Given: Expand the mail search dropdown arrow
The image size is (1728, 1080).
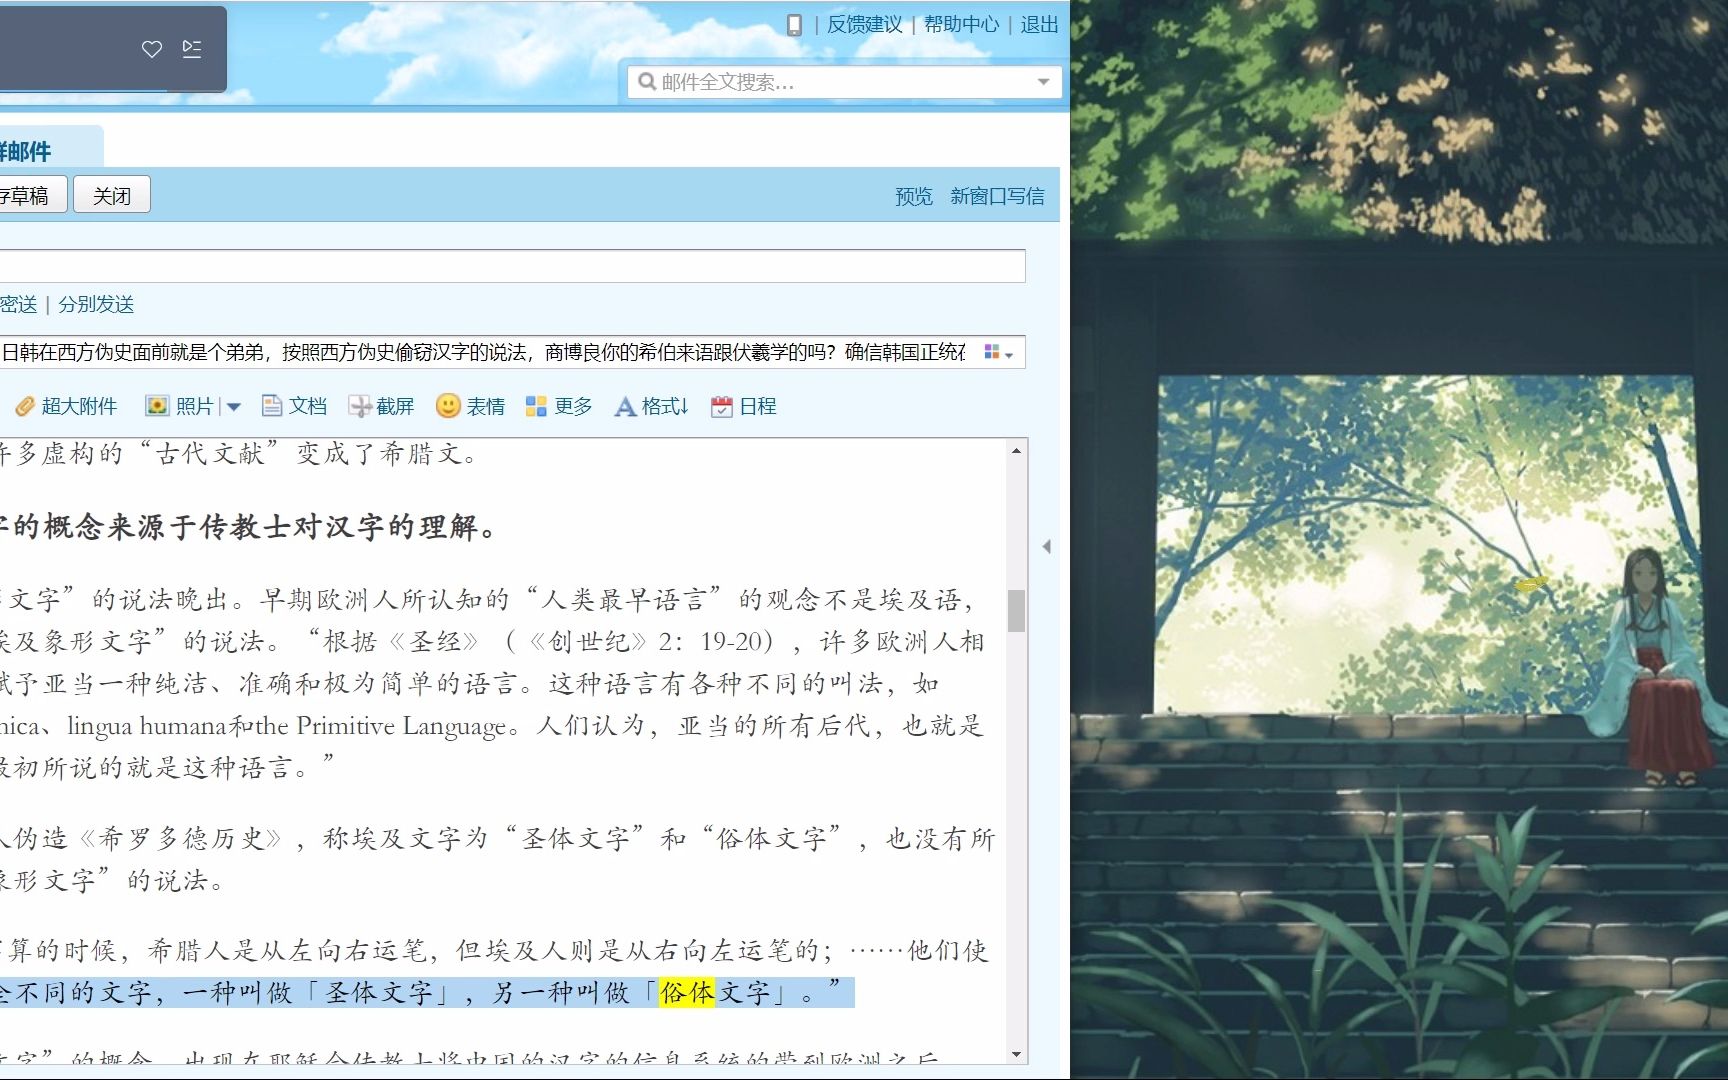Looking at the screenshot, I should click(1043, 82).
